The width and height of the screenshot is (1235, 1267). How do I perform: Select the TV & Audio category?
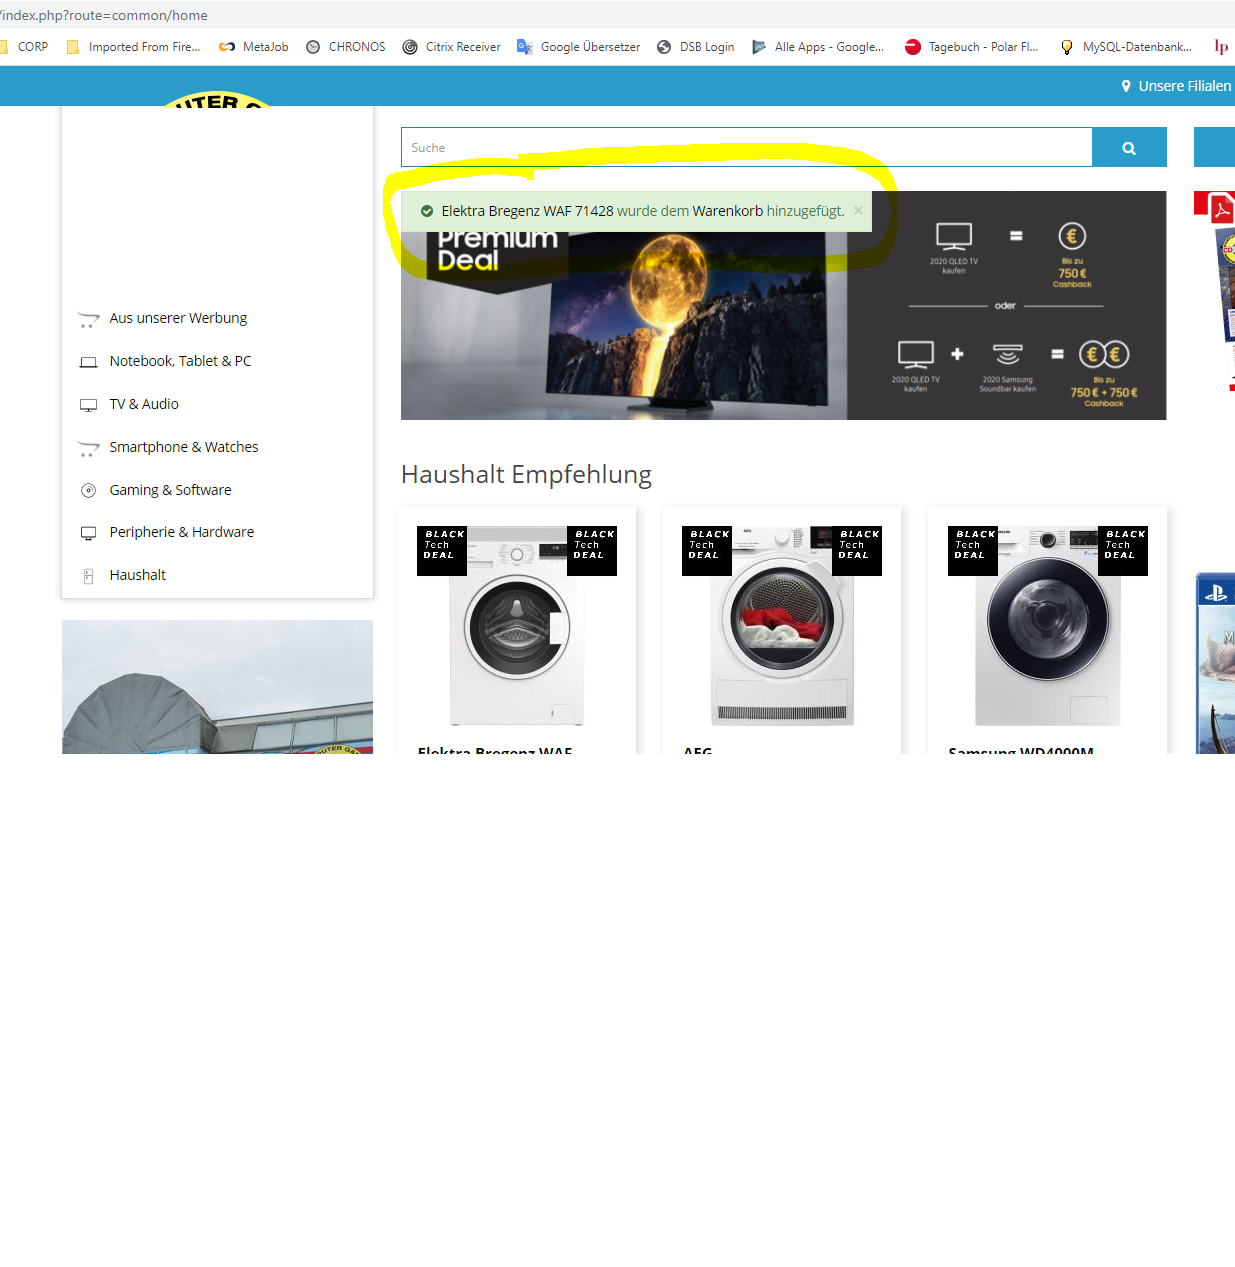point(144,404)
